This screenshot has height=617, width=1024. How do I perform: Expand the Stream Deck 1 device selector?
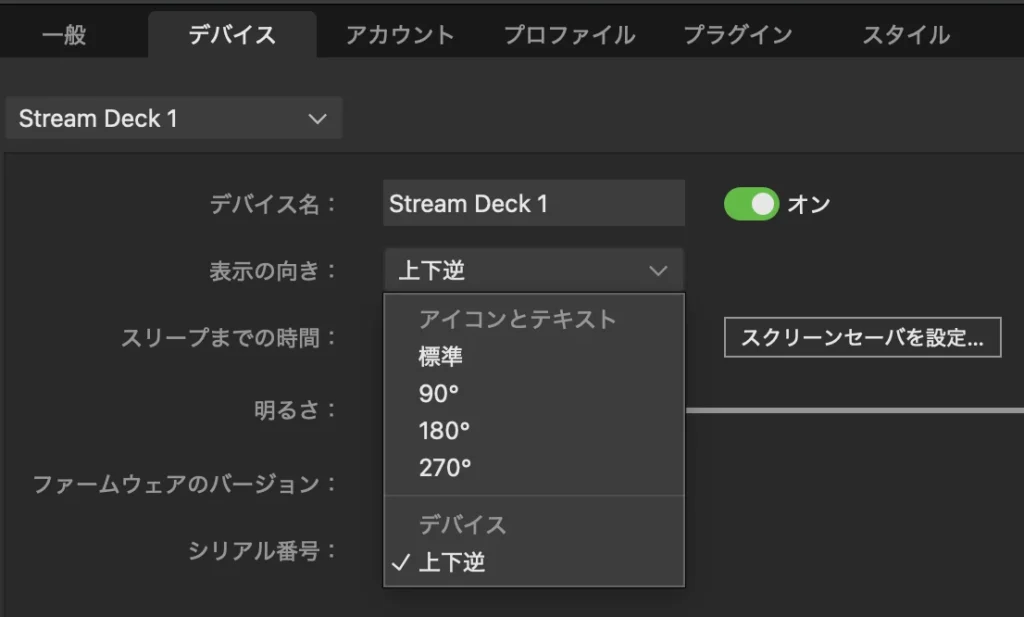point(174,118)
